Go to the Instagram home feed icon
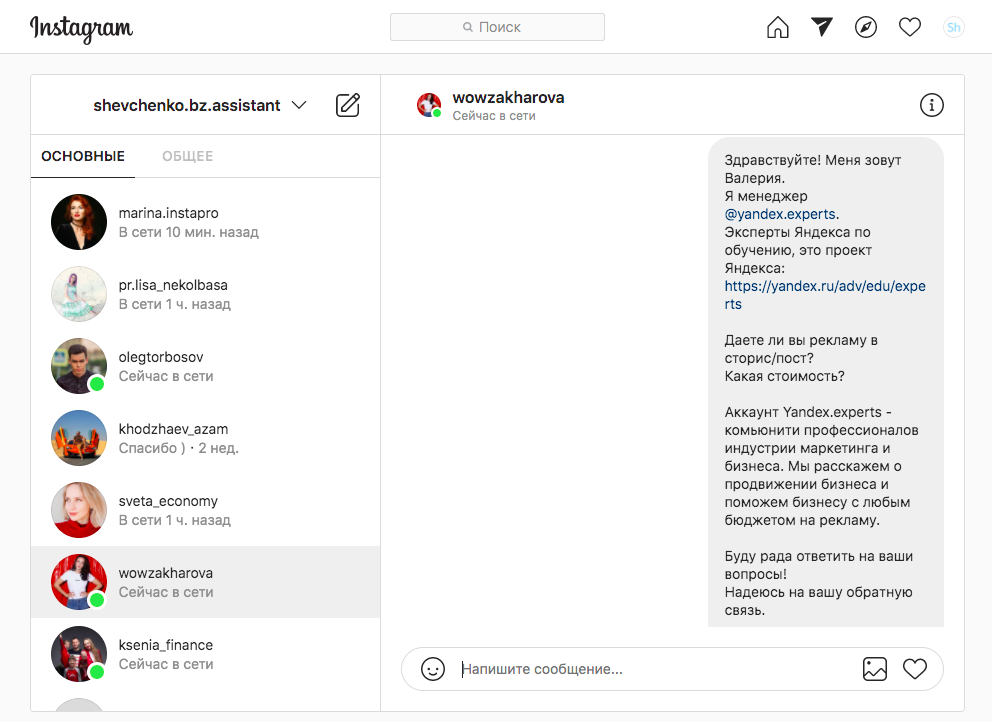Screen dimensions: 992x722 coord(778,27)
